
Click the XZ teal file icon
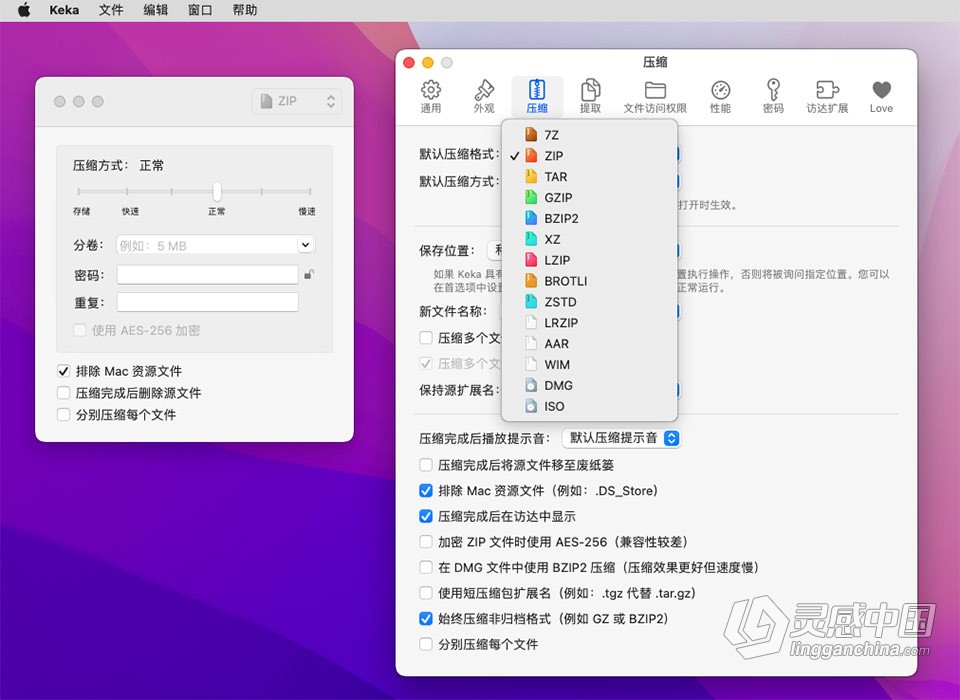(531, 239)
